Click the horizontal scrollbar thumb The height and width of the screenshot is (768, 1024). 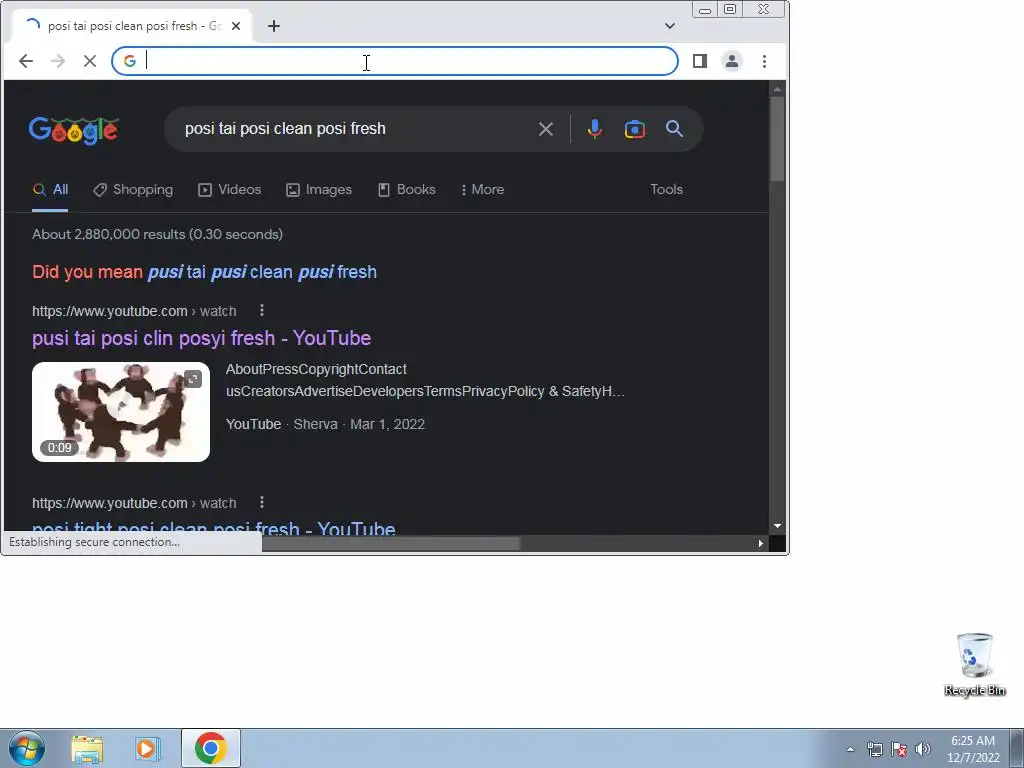click(391, 543)
